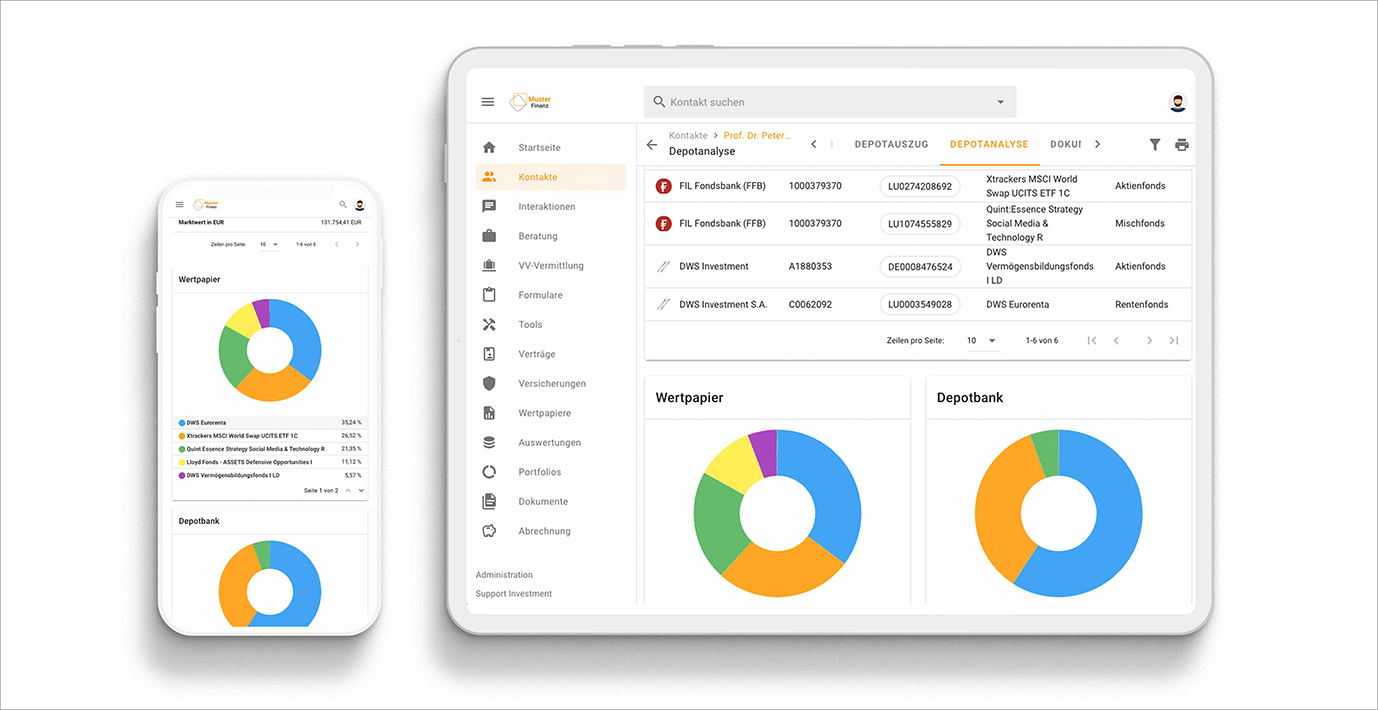Open Versicherungen via its shield icon
Image resolution: width=1378 pixels, height=710 pixels.
click(488, 383)
